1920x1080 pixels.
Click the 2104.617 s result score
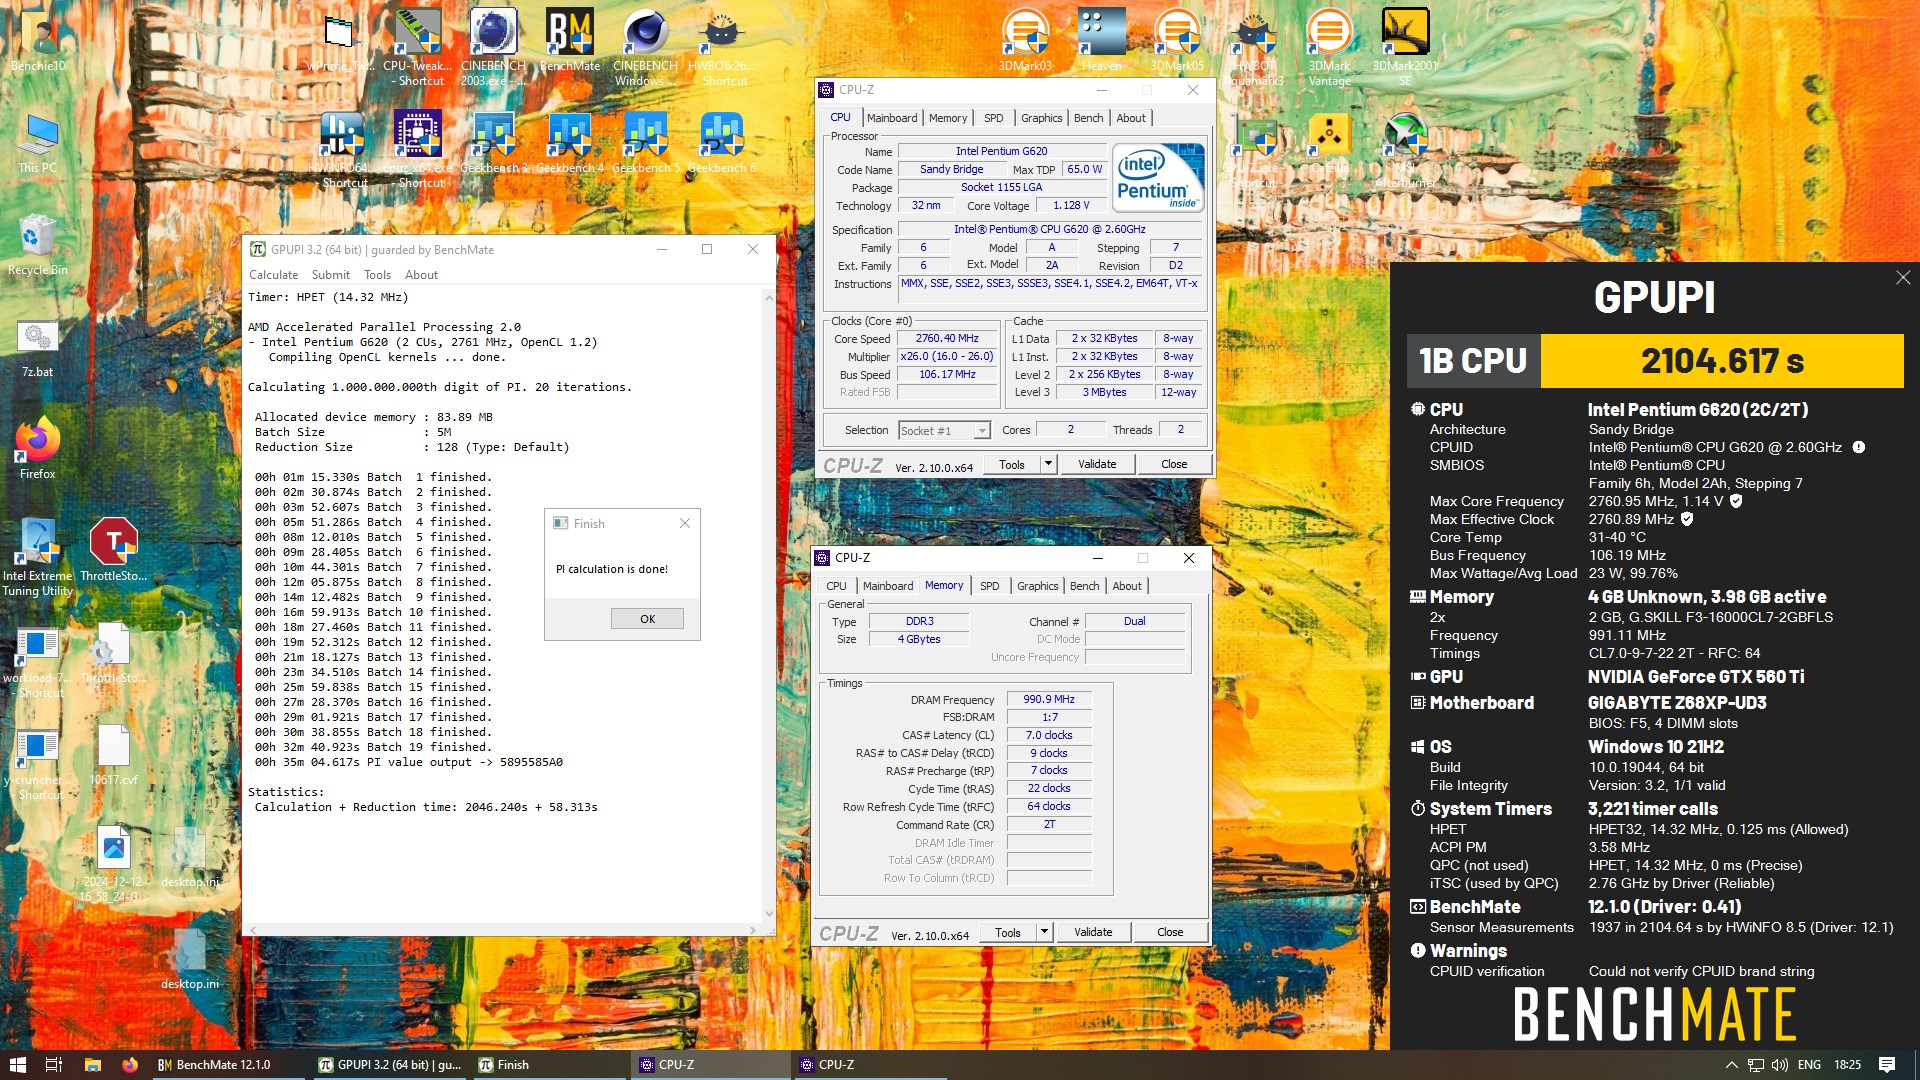pyautogui.click(x=1722, y=360)
